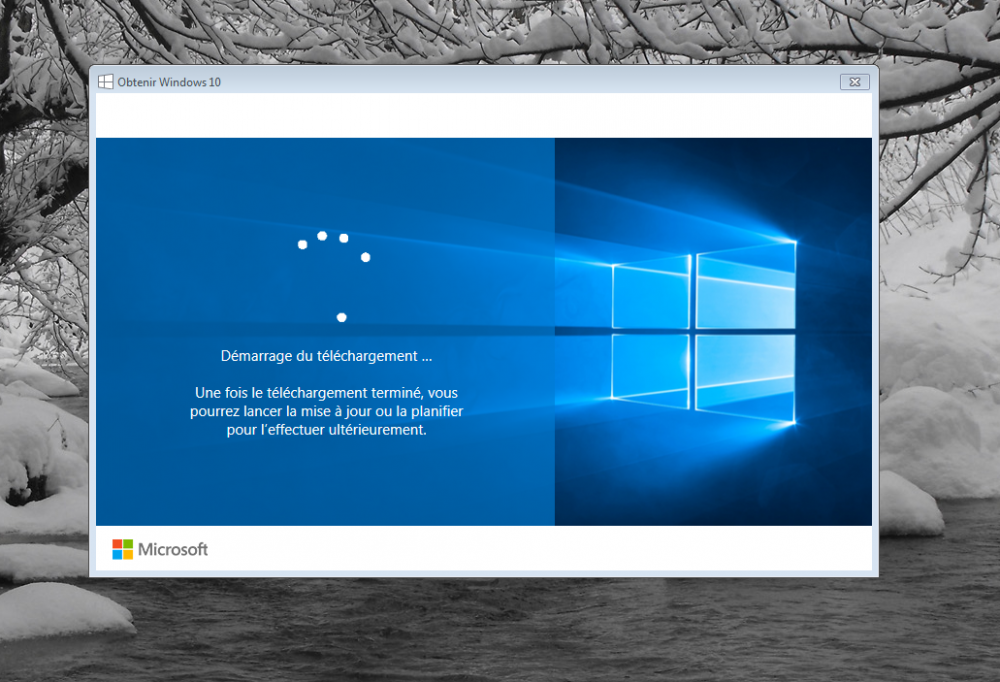Click the text line "Une fois le téléchargement terminé, vous"

click(x=327, y=393)
